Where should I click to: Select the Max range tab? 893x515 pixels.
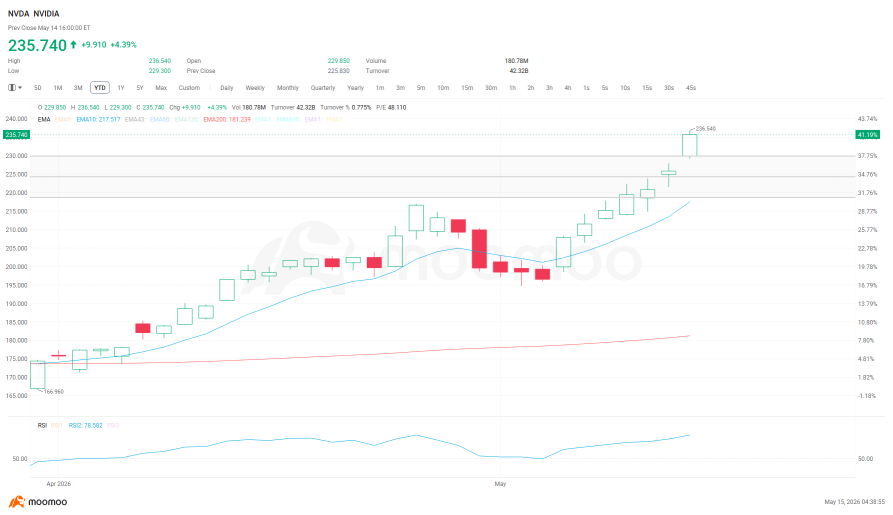point(161,88)
